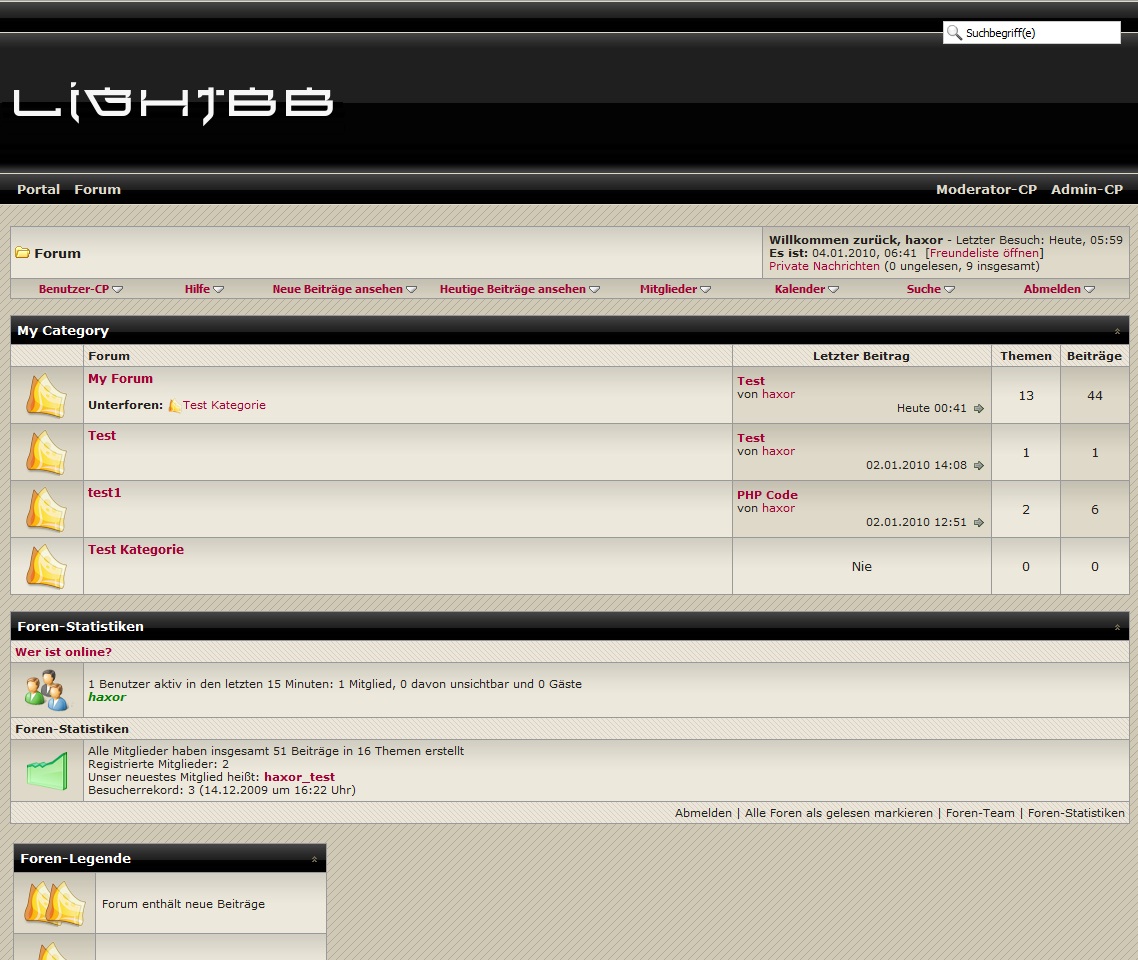Click the Letzter Beitrag column header
This screenshot has height=960, width=1138.
tap(861, 356)
